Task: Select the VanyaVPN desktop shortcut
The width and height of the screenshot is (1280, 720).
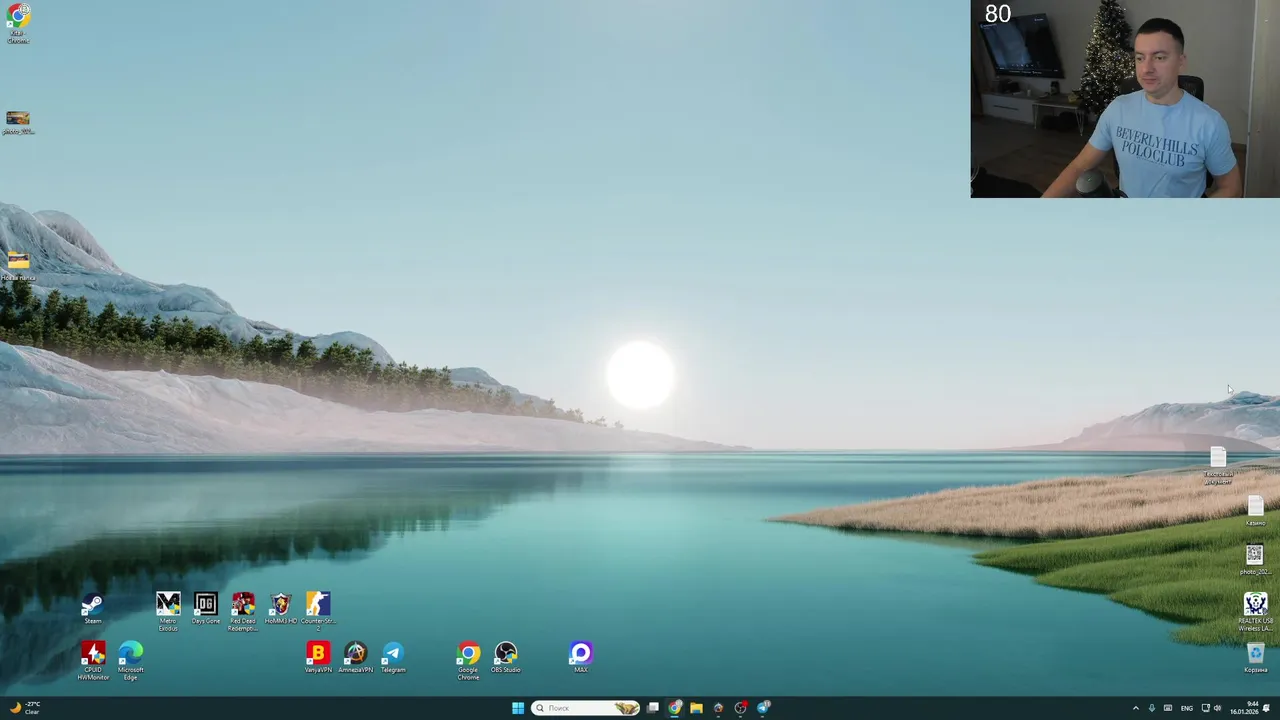Action: [x=318, y=657]
